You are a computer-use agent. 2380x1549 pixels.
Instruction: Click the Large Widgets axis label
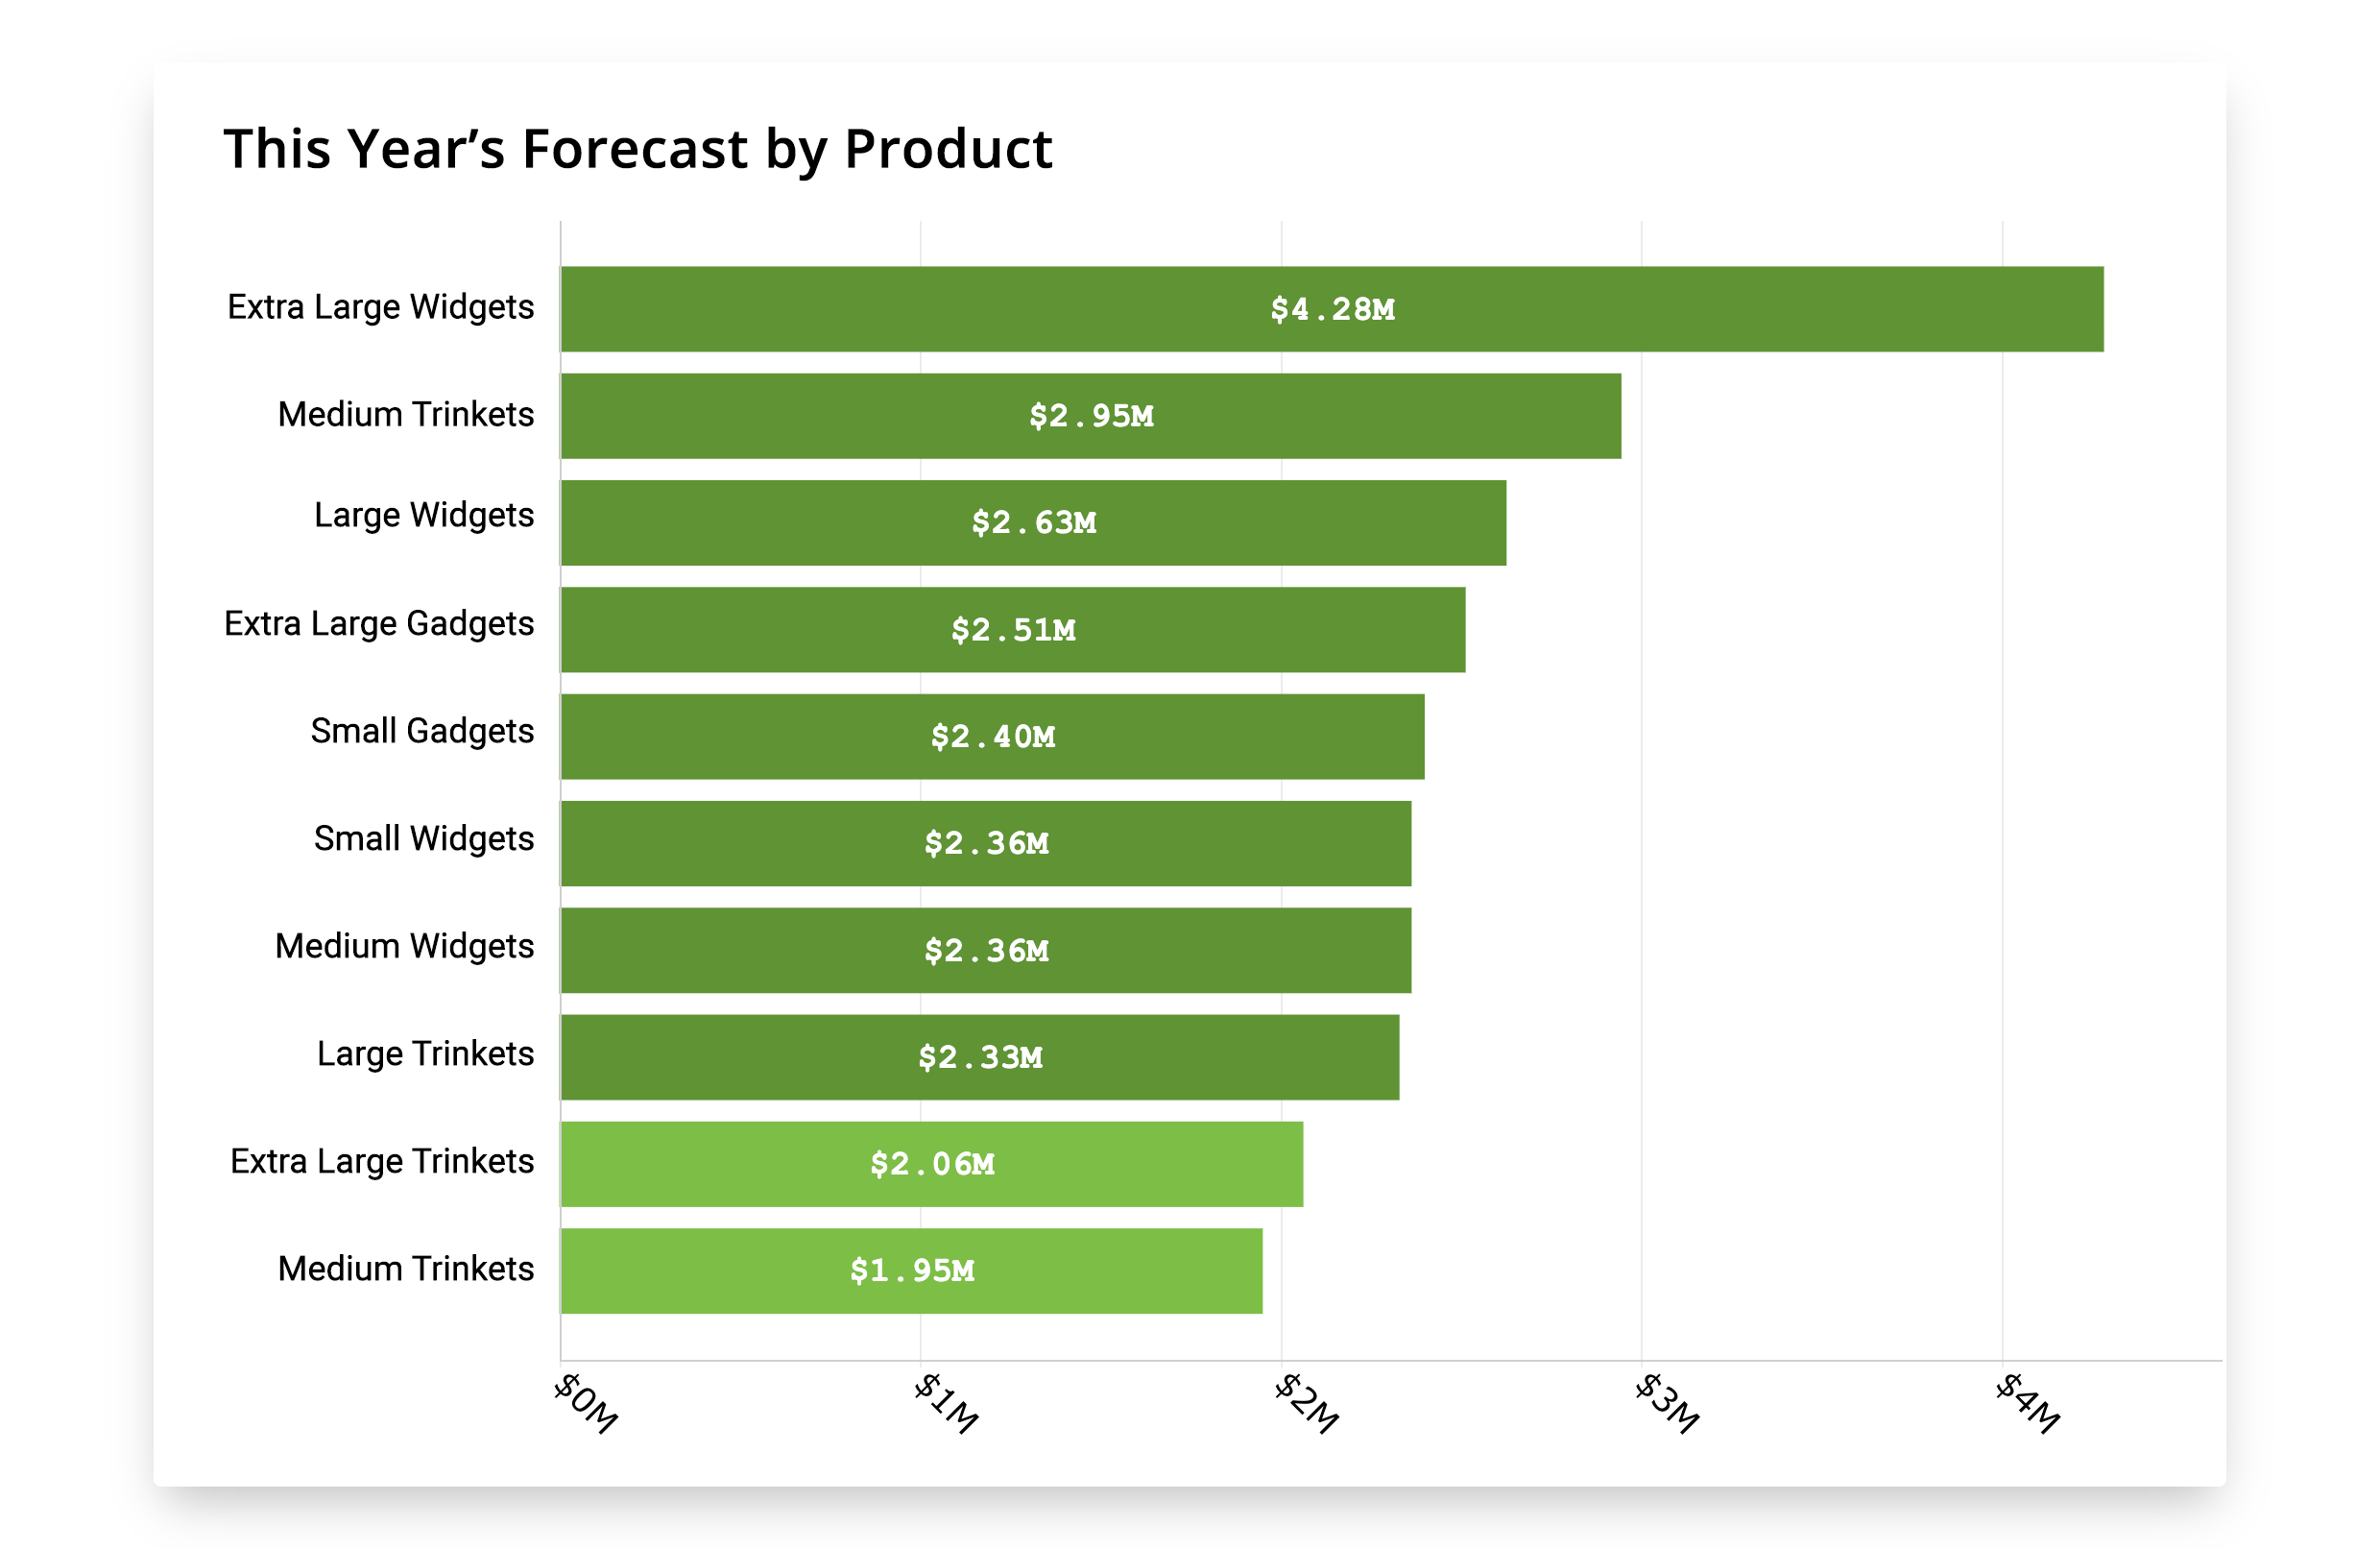pyautogui.click(x=423, y=515)
